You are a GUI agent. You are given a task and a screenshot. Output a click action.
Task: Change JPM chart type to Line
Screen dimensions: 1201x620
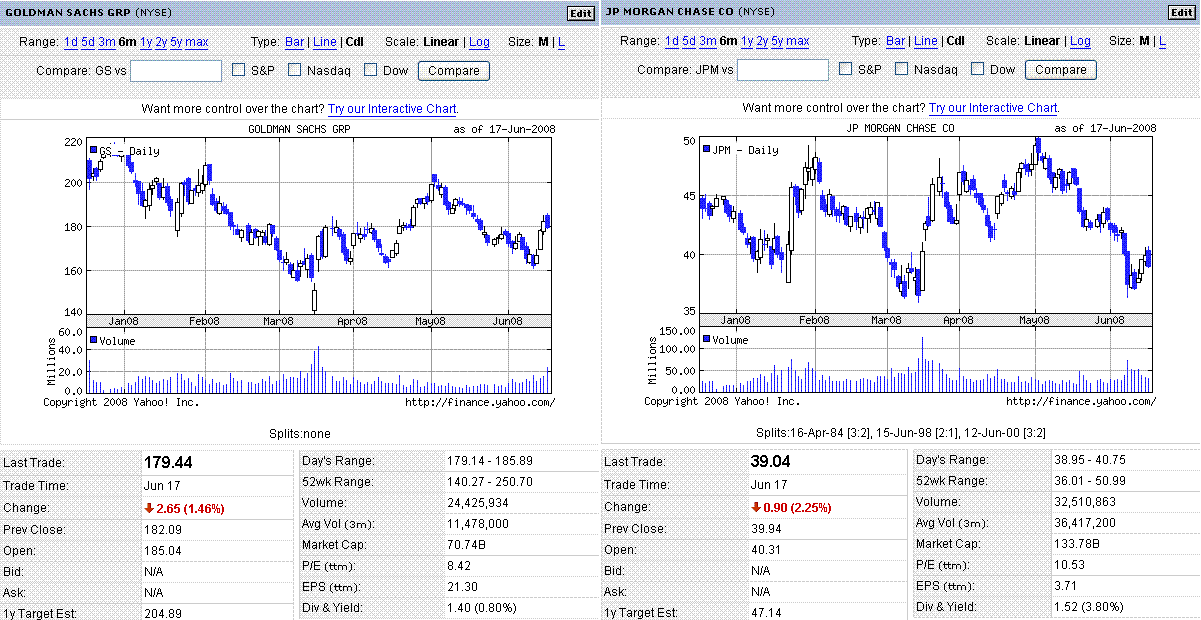pyautogui.click(x=926, y=42)
